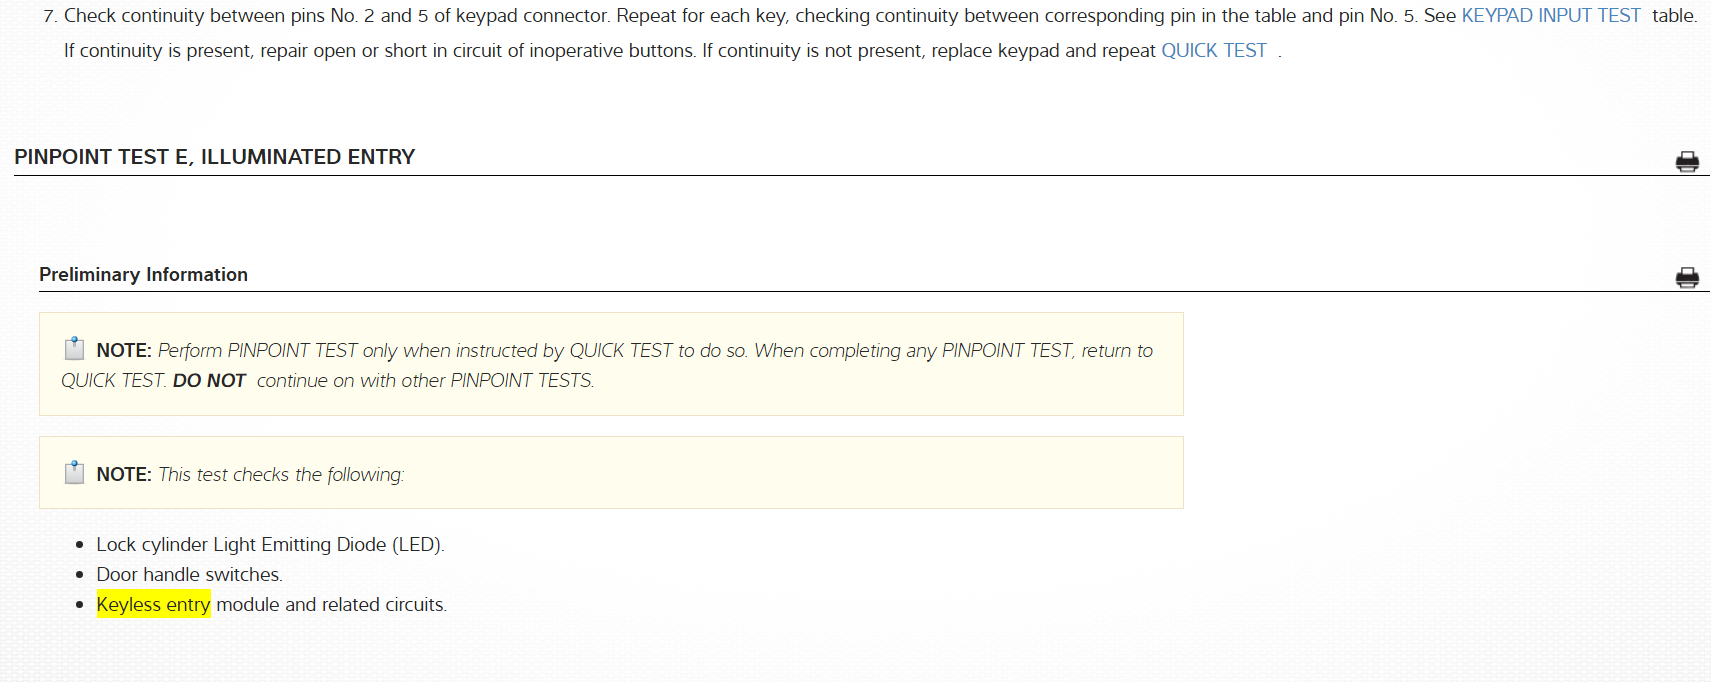Click the 'NOTE:' label before 'This test checks'
Viewport: 1711px width, 682px height.
click(x=123, y=475)
